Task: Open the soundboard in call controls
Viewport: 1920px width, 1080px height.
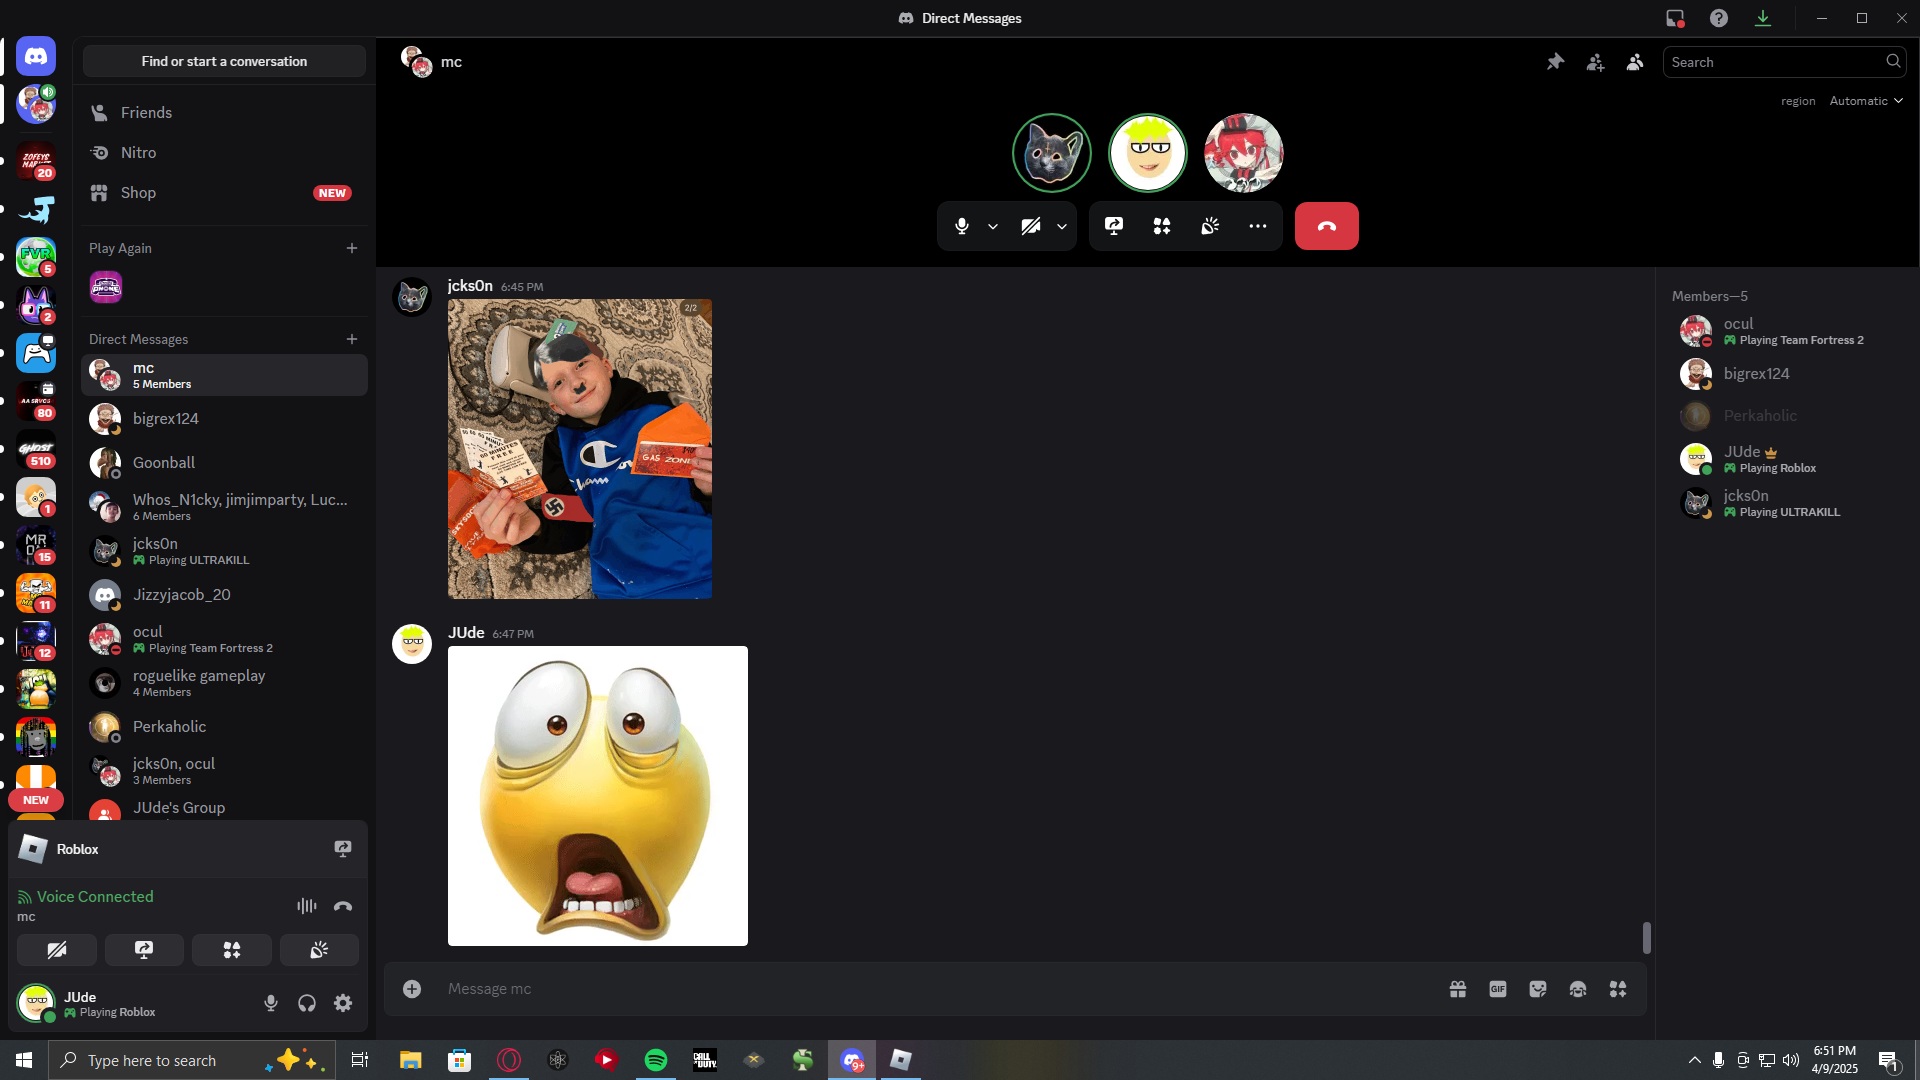Action: pos(1210,226)
